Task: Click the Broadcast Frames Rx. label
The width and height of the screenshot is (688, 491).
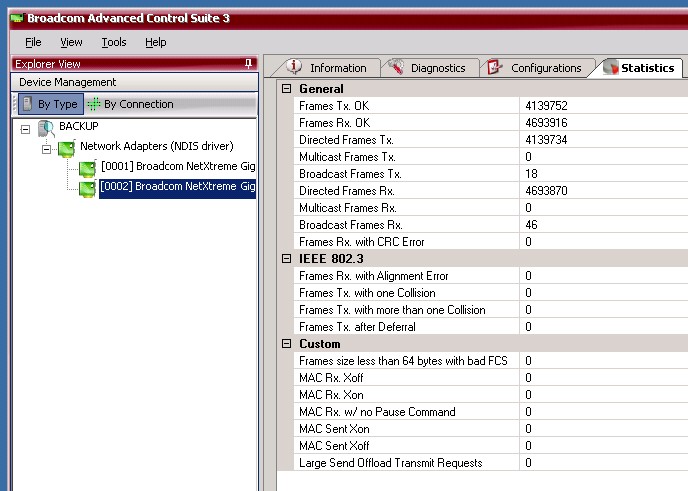Action: coord(351,225)
